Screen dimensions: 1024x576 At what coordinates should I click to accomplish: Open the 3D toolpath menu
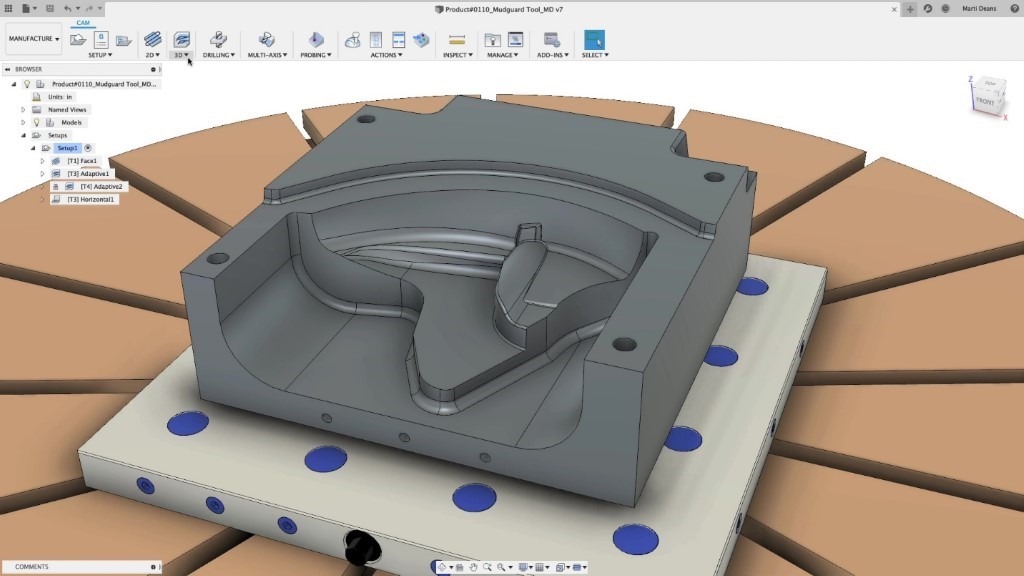(x=181, y=55)
